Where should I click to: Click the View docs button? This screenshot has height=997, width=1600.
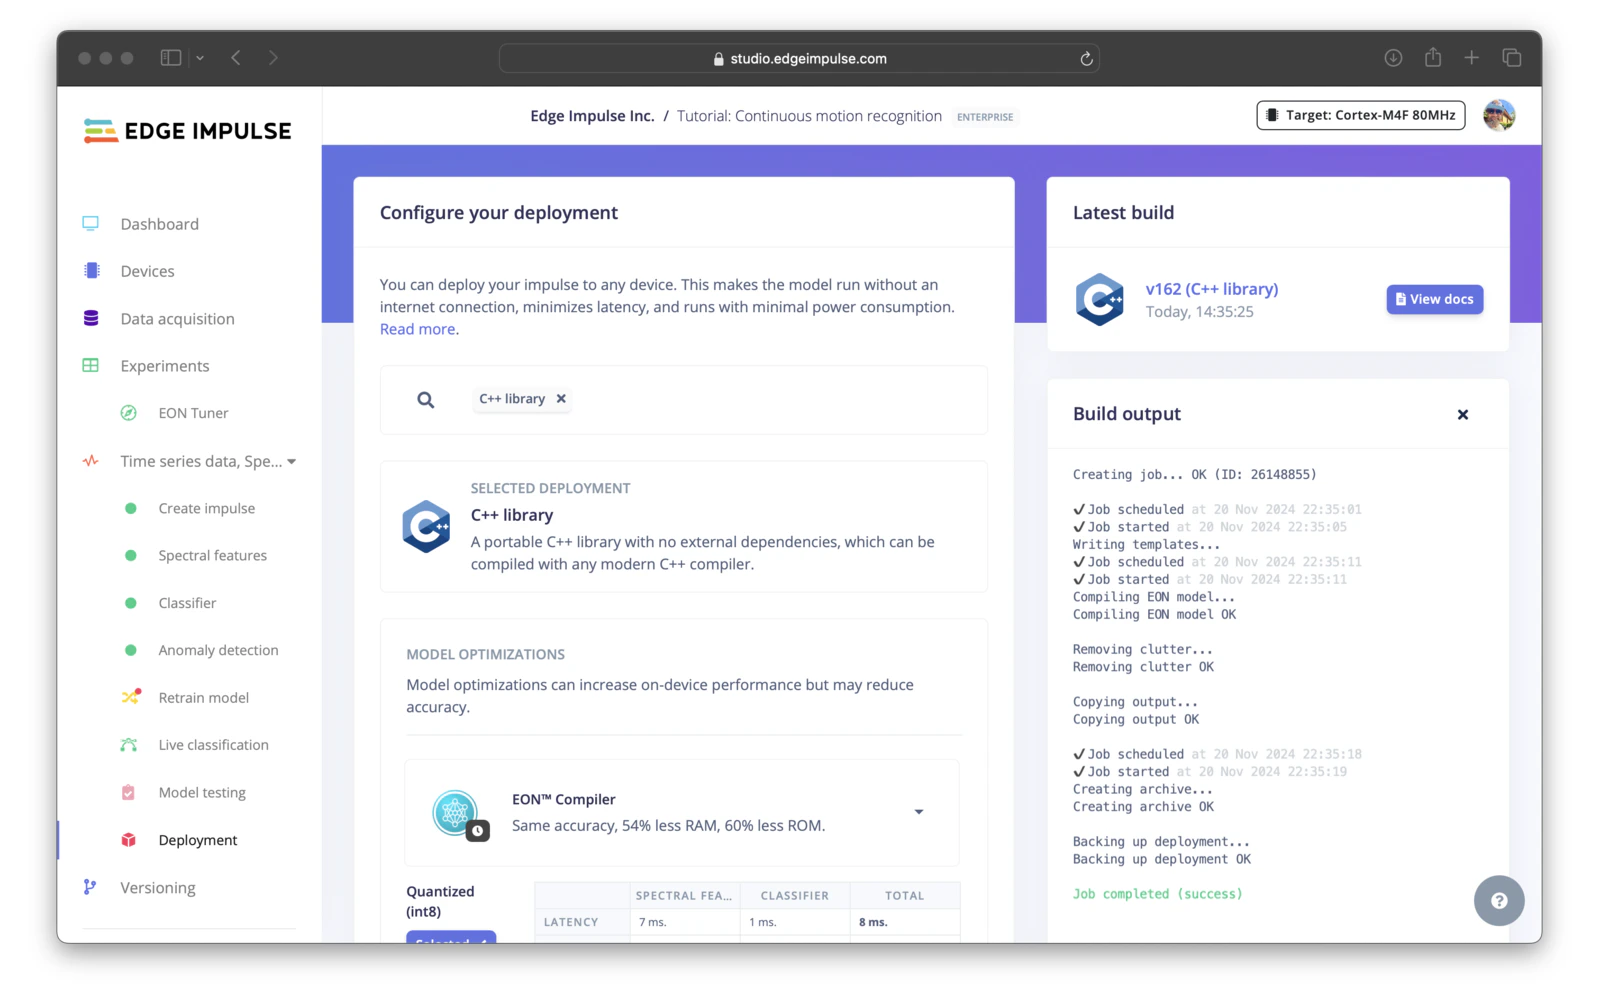(x=1434, y=299)
